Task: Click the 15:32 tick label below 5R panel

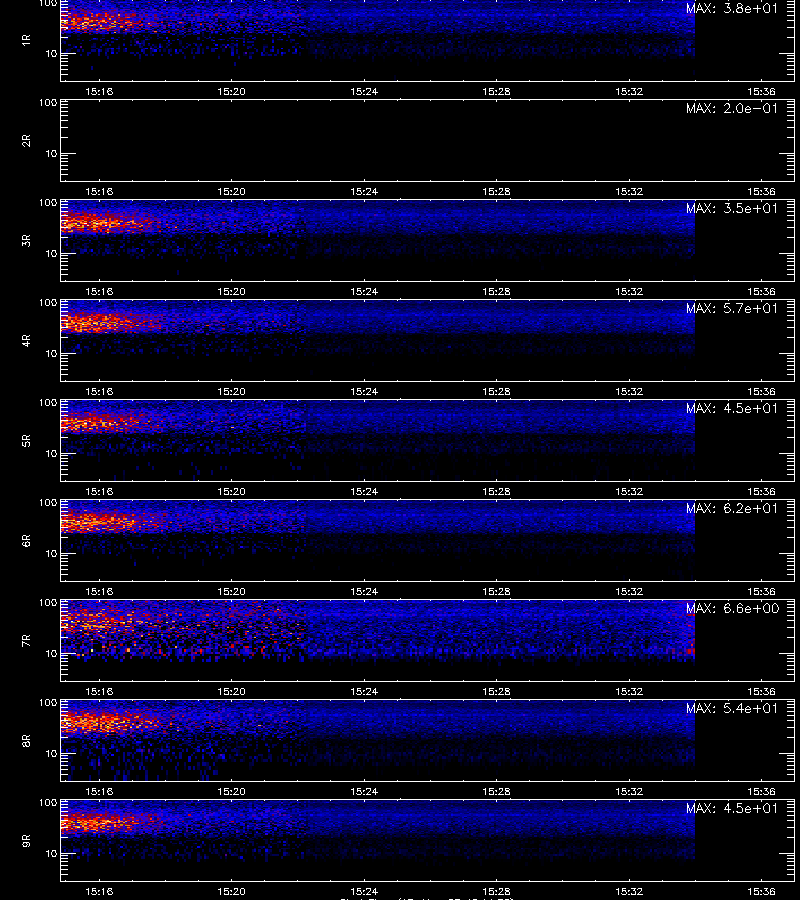Action: point(629,491)
